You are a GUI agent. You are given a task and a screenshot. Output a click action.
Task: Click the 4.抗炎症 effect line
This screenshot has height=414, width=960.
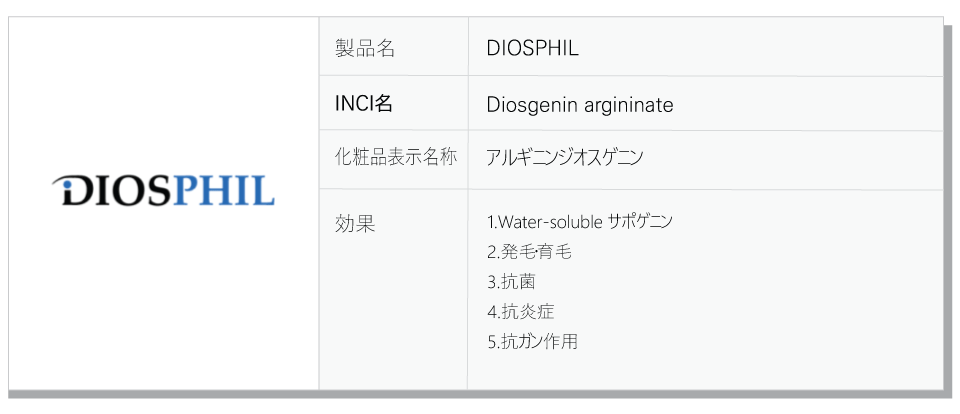520,312
